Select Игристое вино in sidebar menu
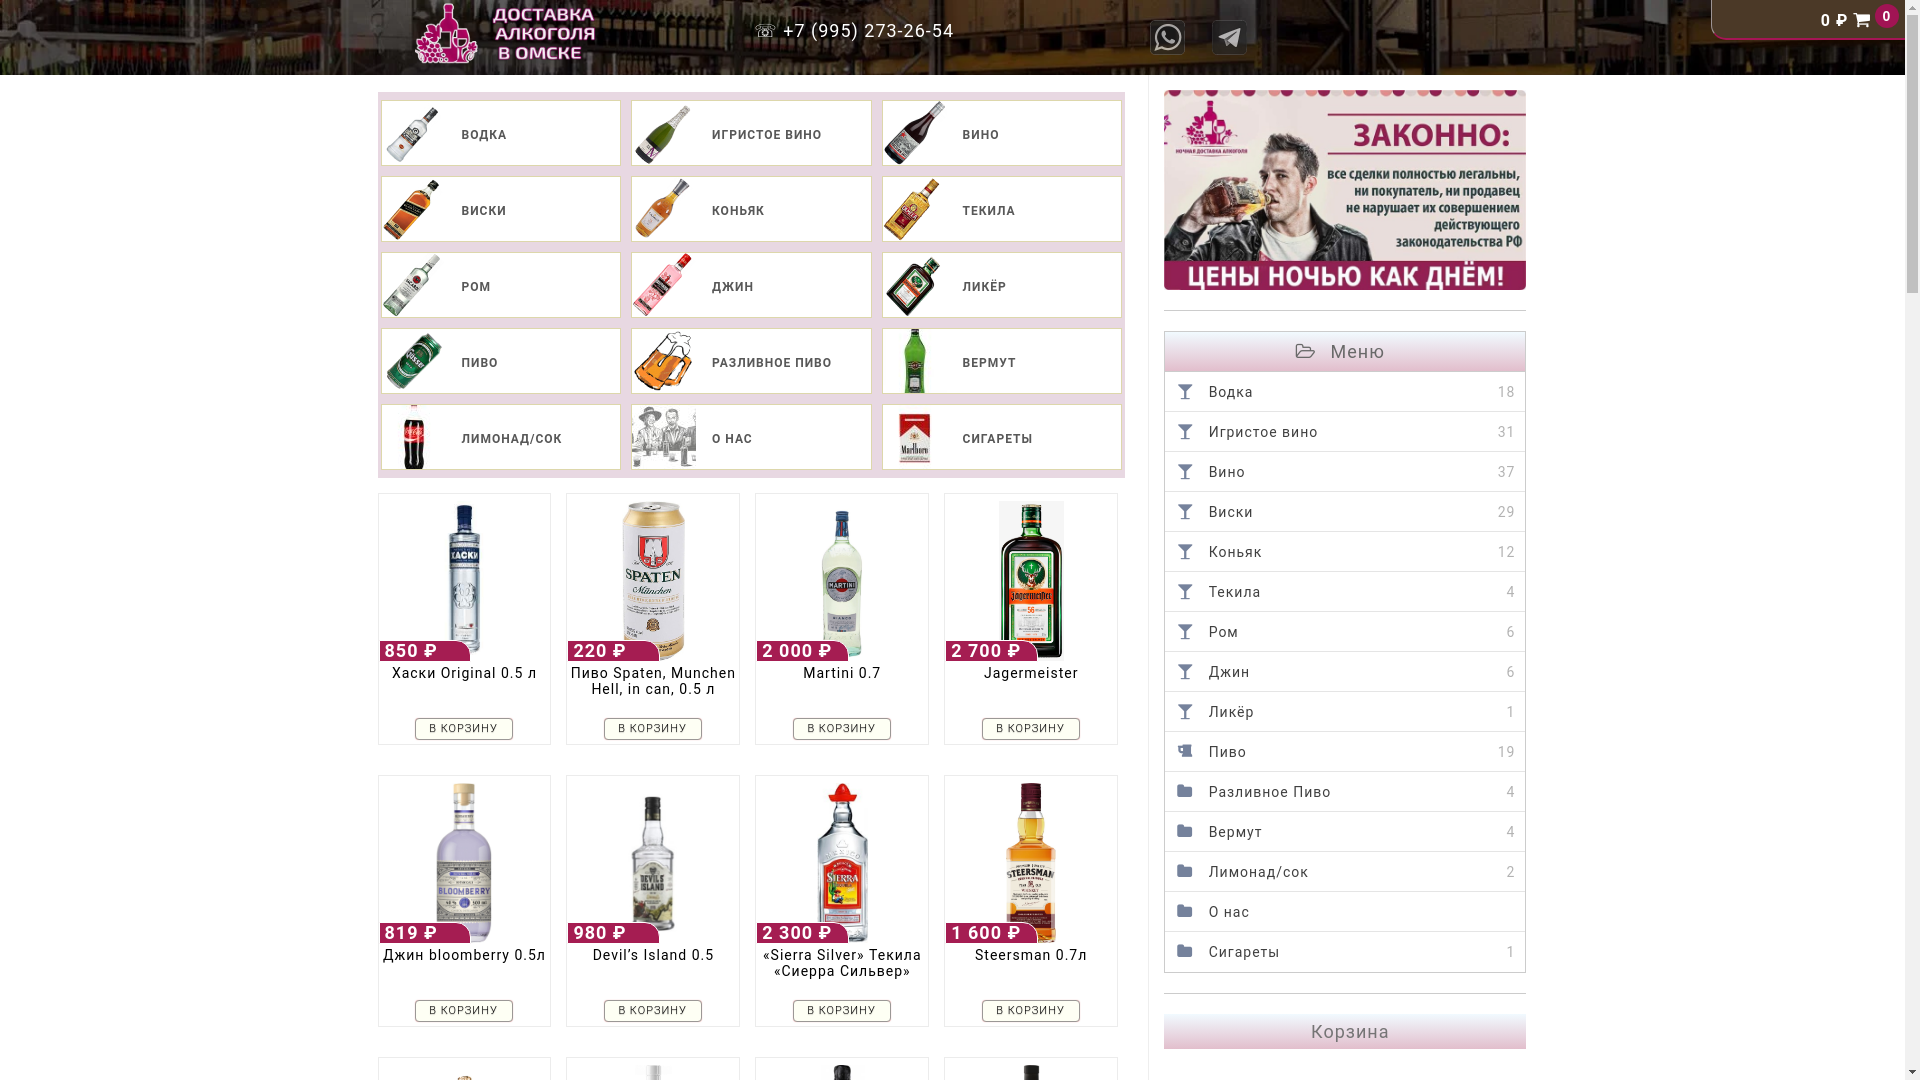 tap(1344, 432)
